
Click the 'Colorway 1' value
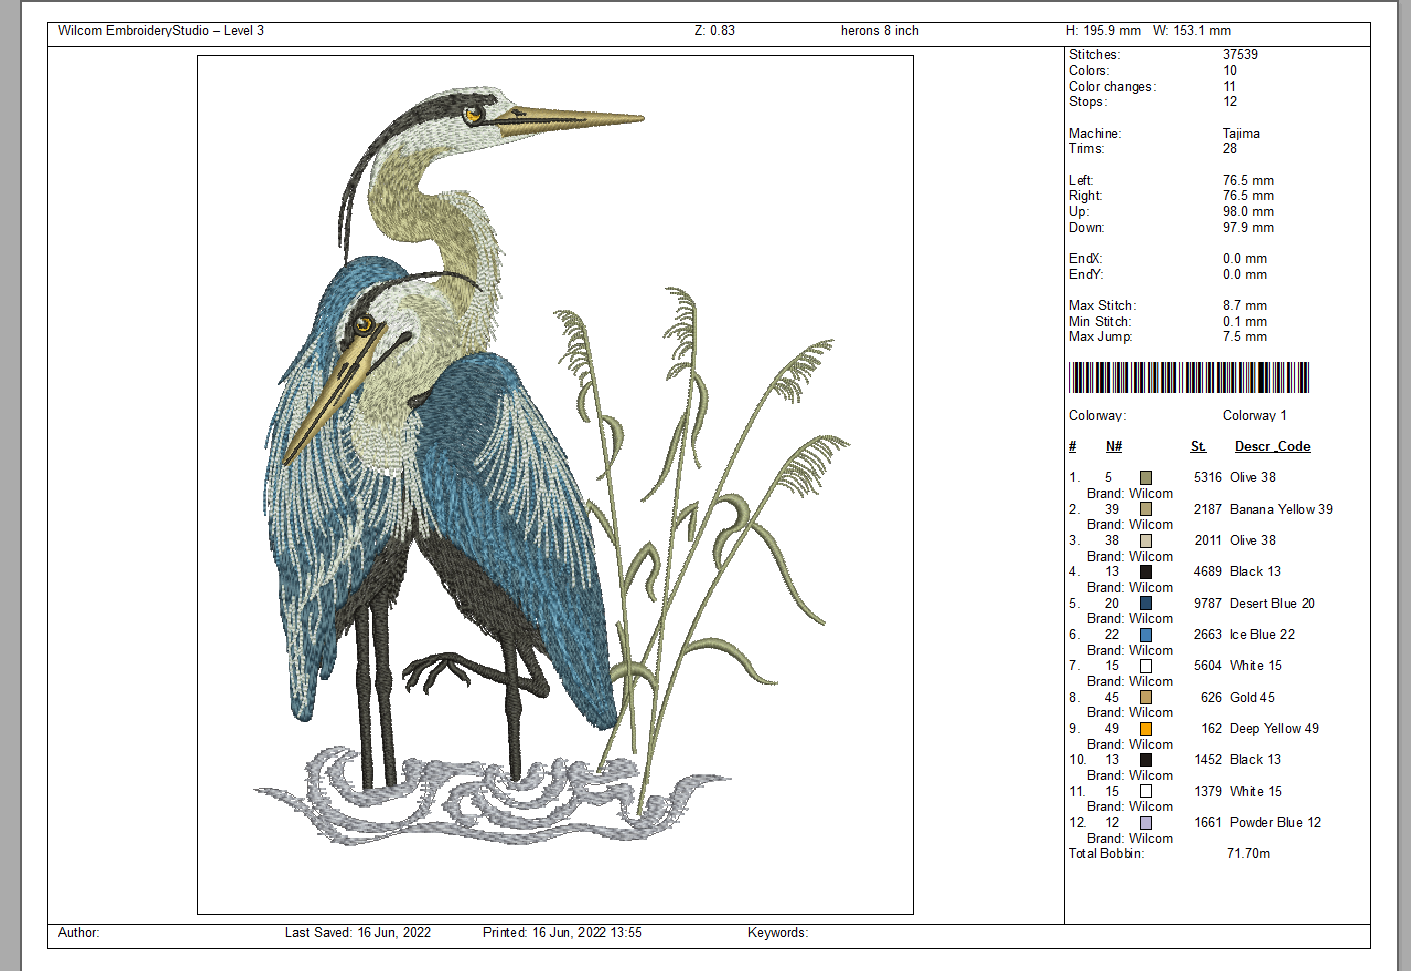[1255, 416]
